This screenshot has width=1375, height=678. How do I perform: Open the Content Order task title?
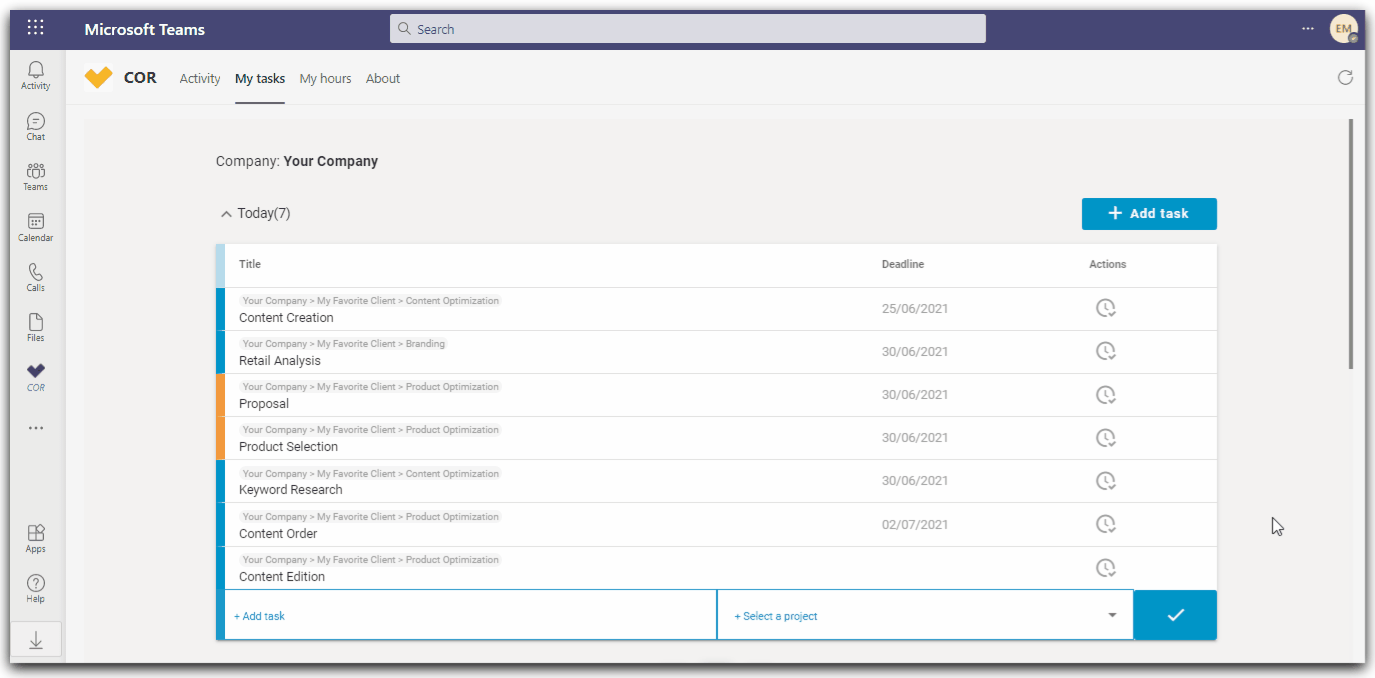279,534
